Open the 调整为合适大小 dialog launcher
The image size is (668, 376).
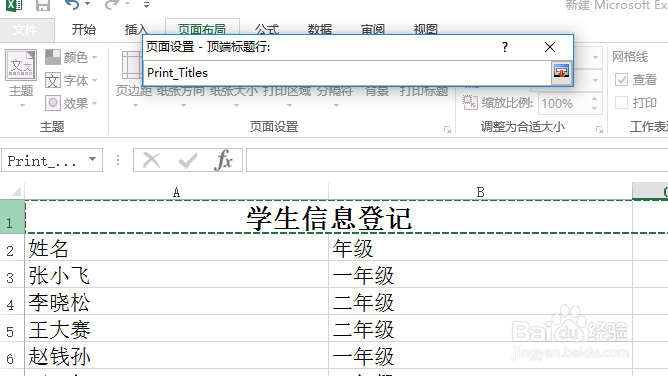pyautogui.click(x=599, y=129)
